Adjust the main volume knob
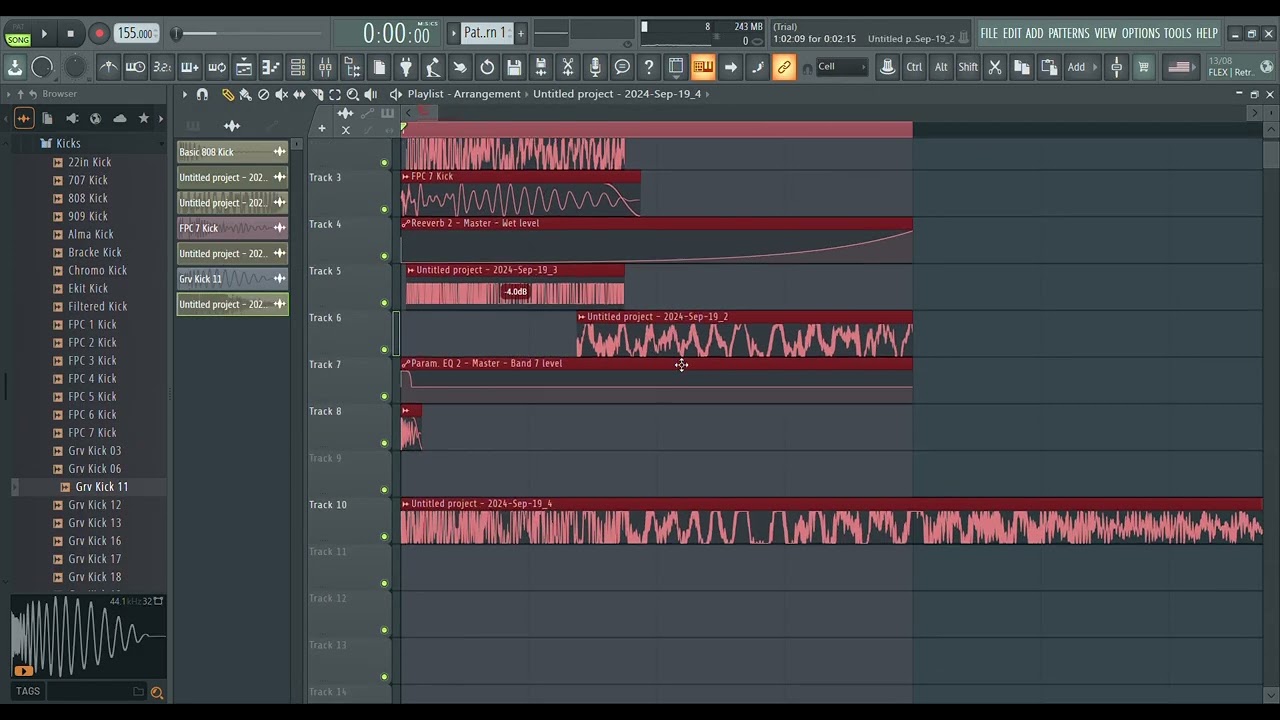Screen dimensions: 1280x720 pos(42,67)
